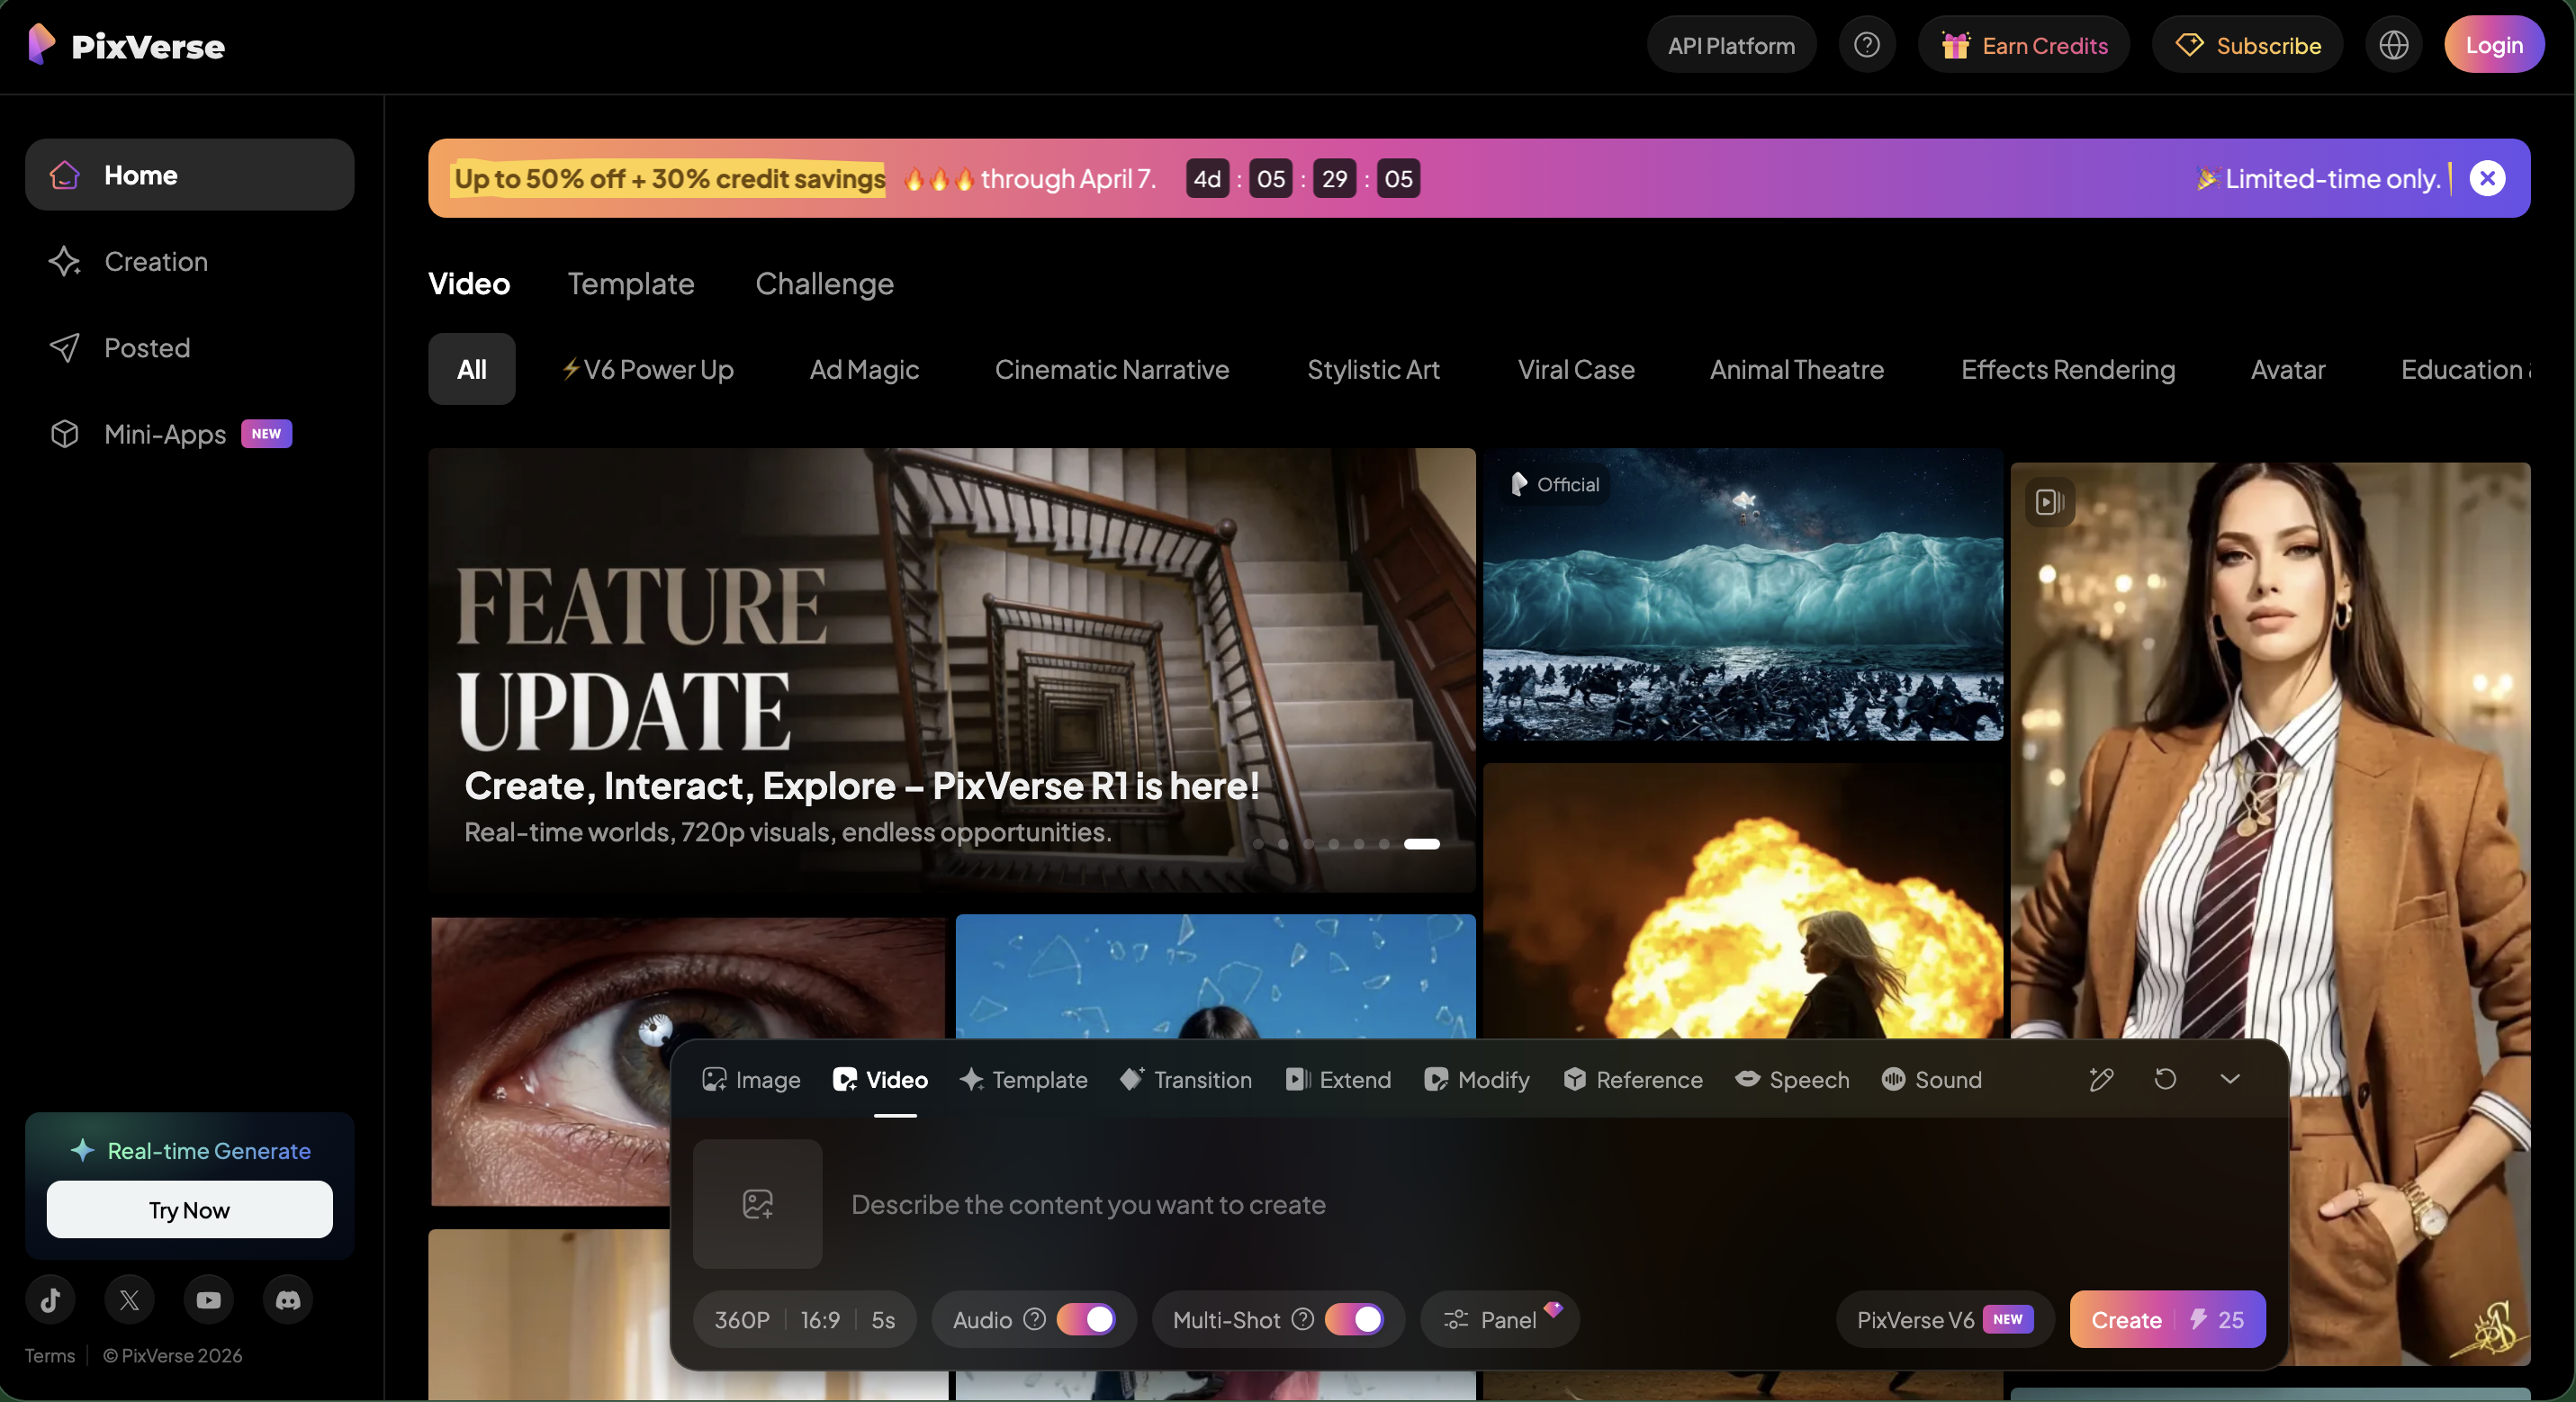Disable the Multi-Shot toggle
This screenshot has width=2576, height=1402.
tap(1354, 1319)
